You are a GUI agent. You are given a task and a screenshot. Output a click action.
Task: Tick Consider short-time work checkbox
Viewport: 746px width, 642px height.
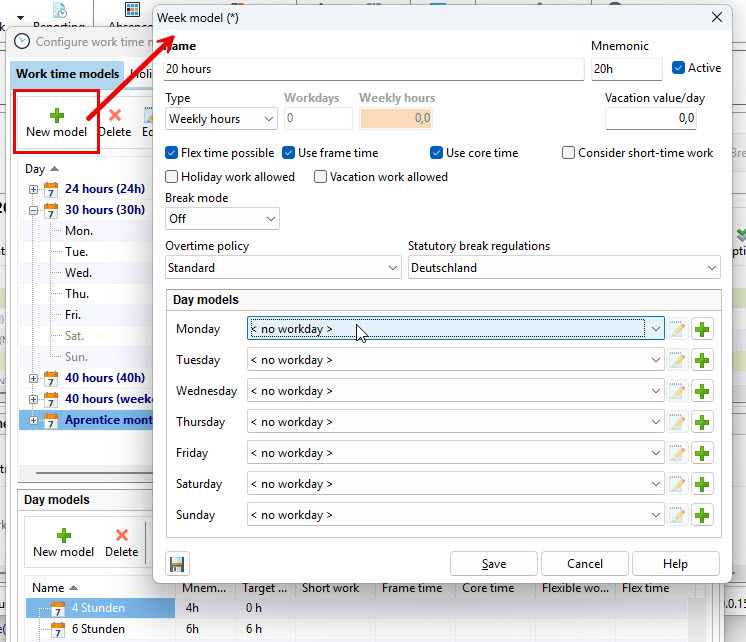coord(569,153)
